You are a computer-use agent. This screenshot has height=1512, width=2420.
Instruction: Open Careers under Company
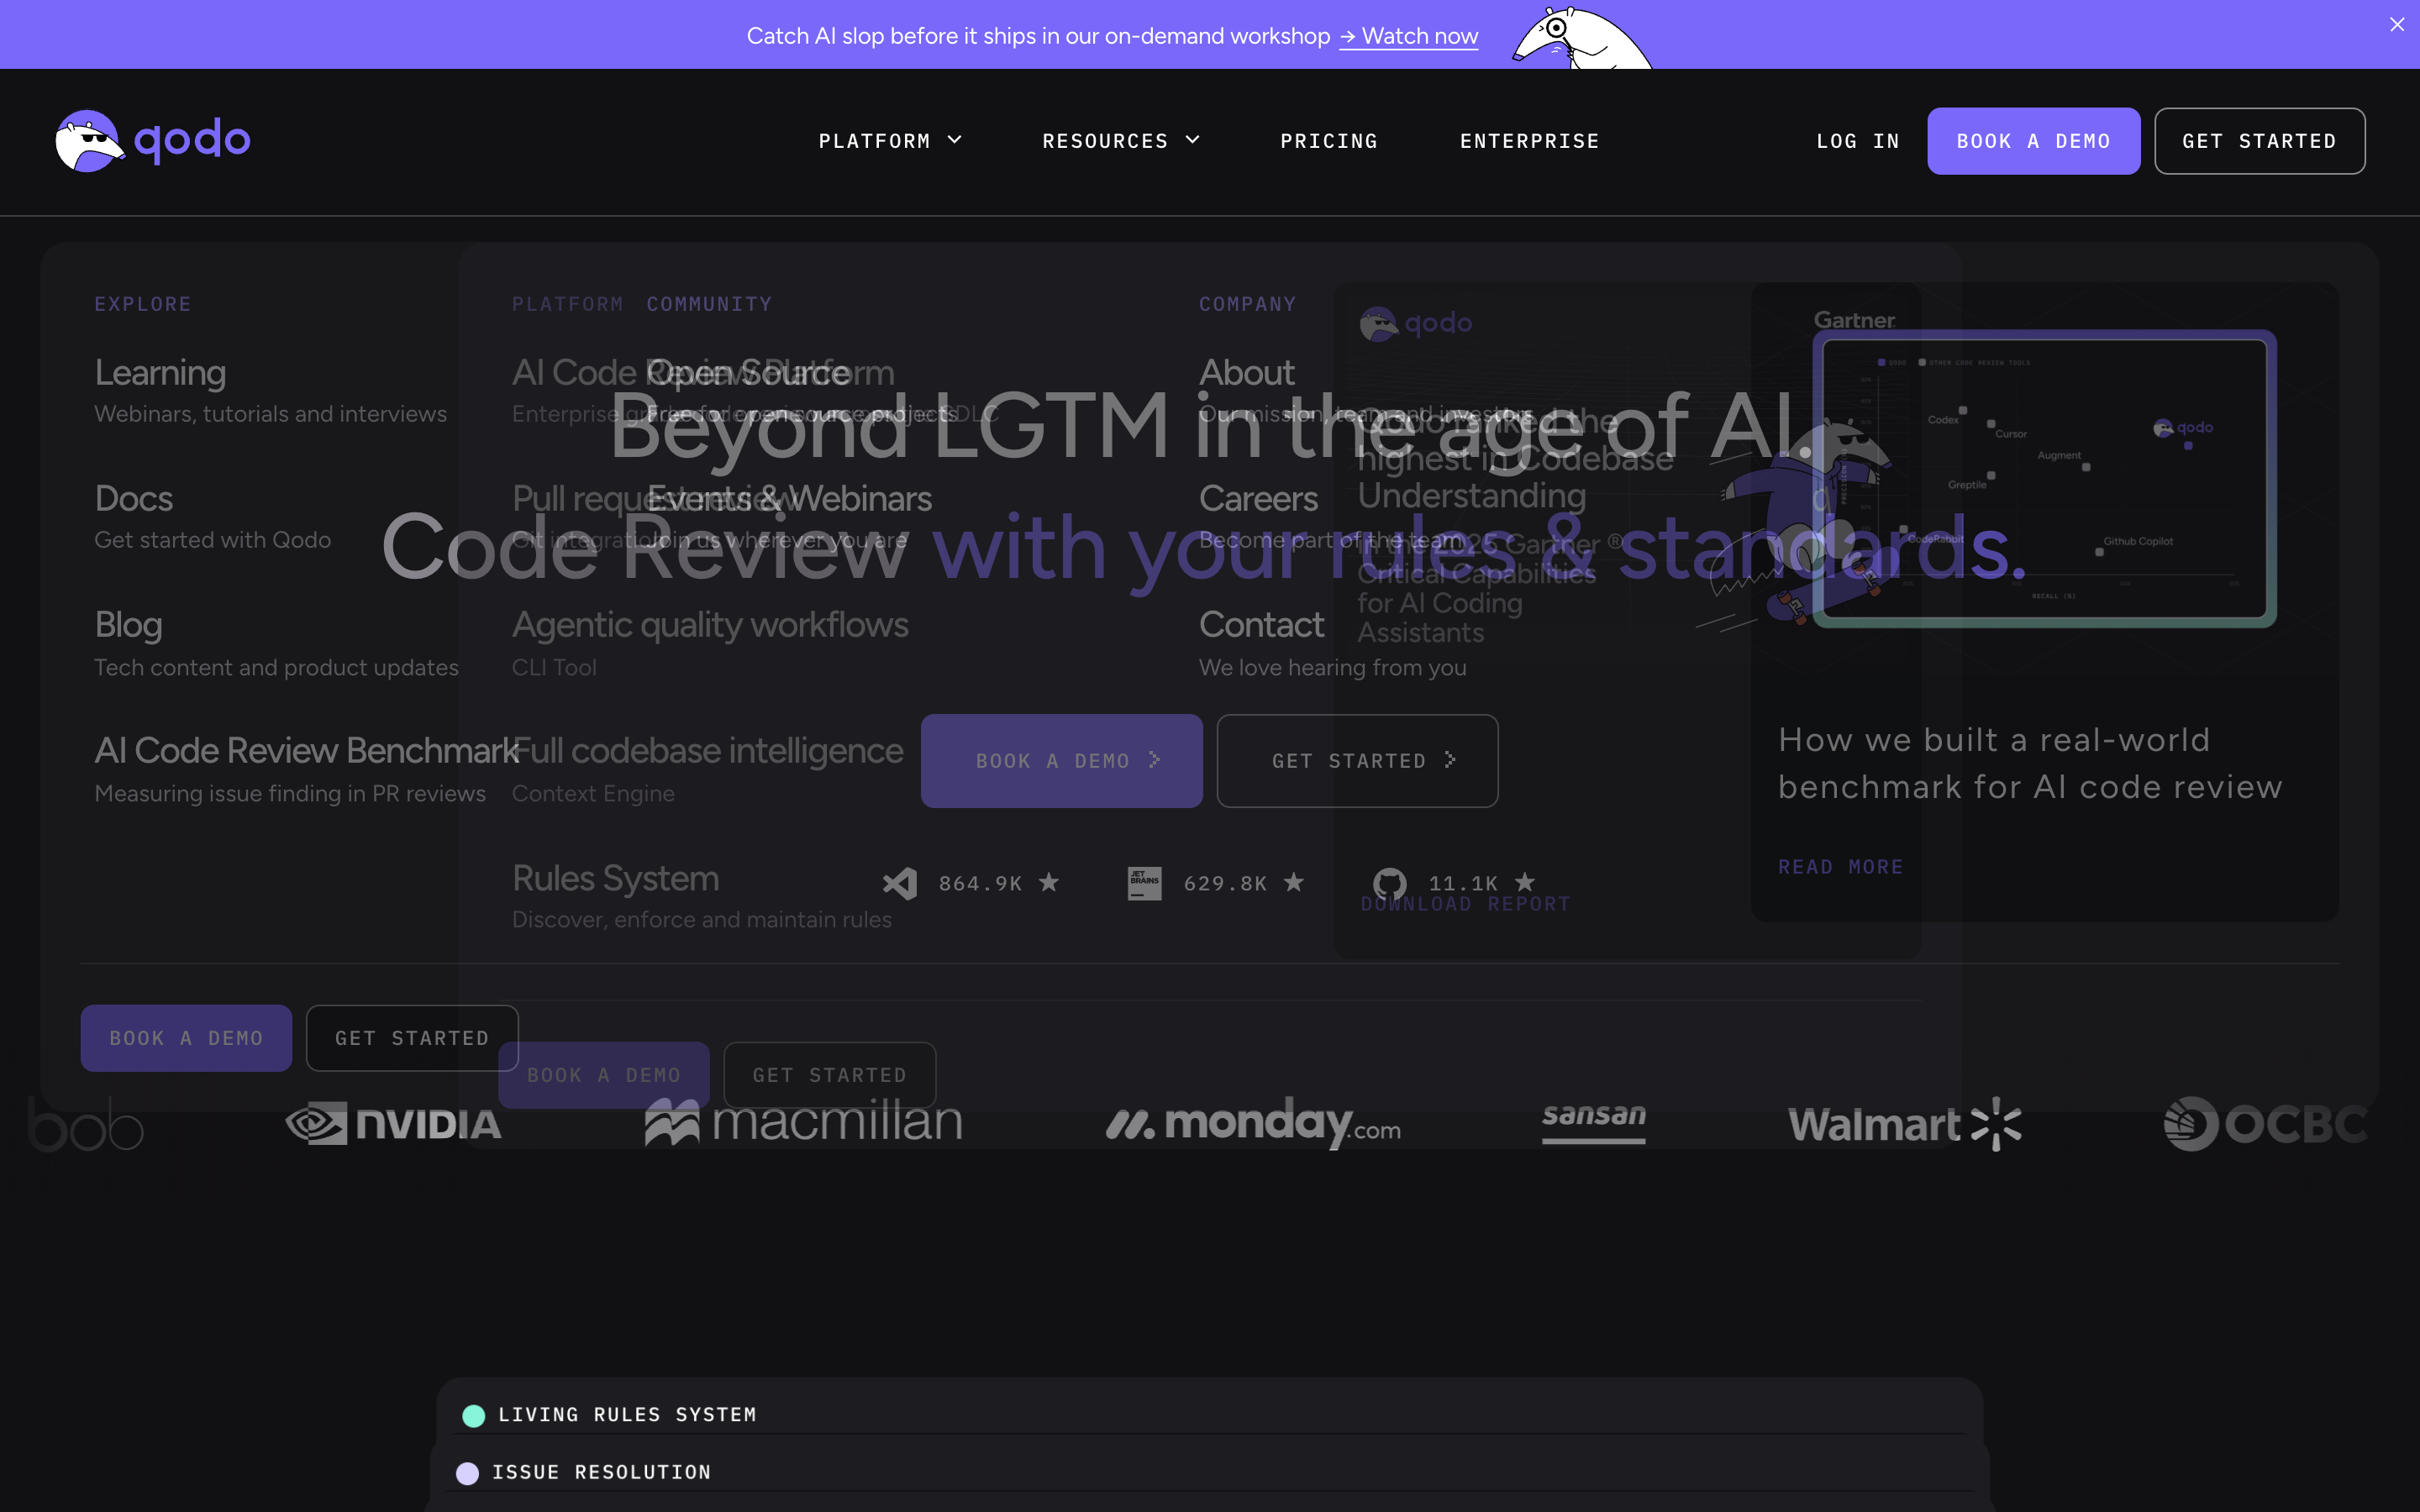(1258, 498)
